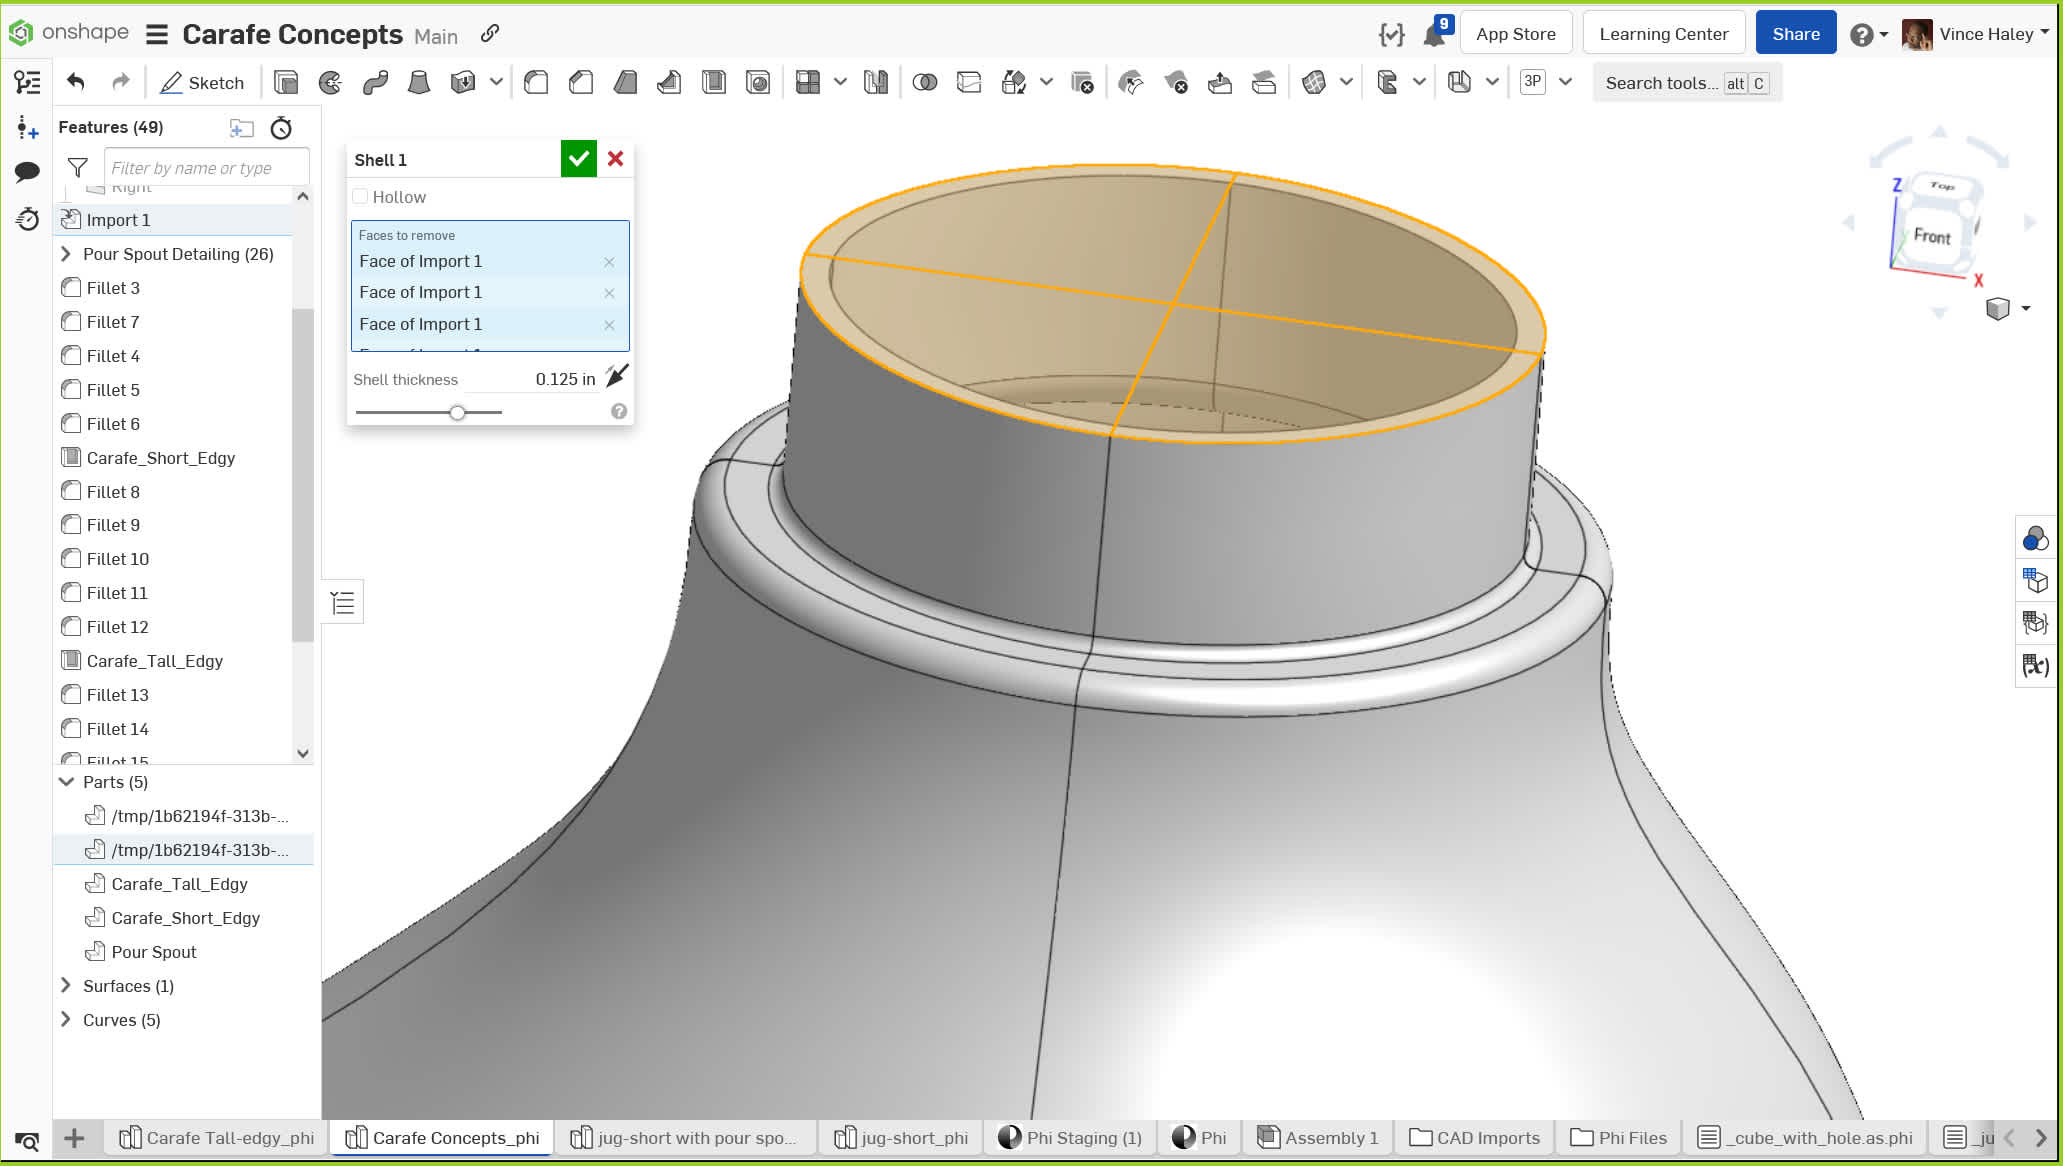Remove first Face of Import 1 entry
Viewport: 2063px width, 1166px height.
(609, 262)
